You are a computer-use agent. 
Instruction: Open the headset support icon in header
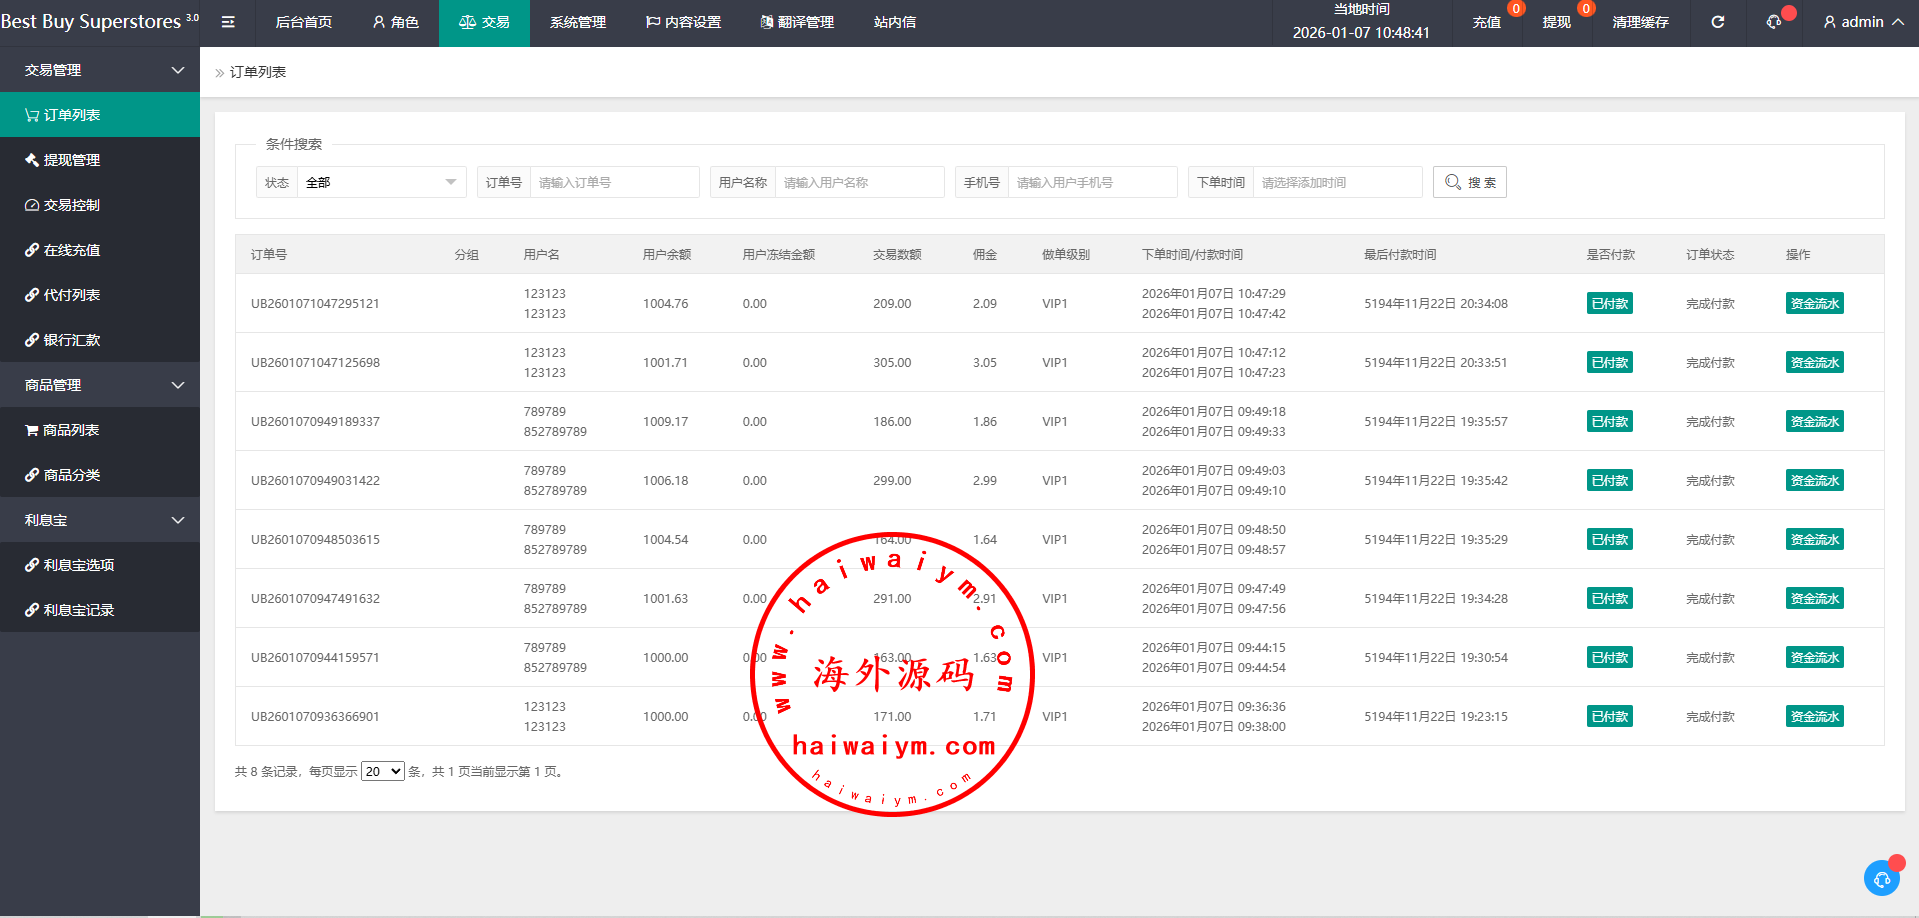(1774, 22)
